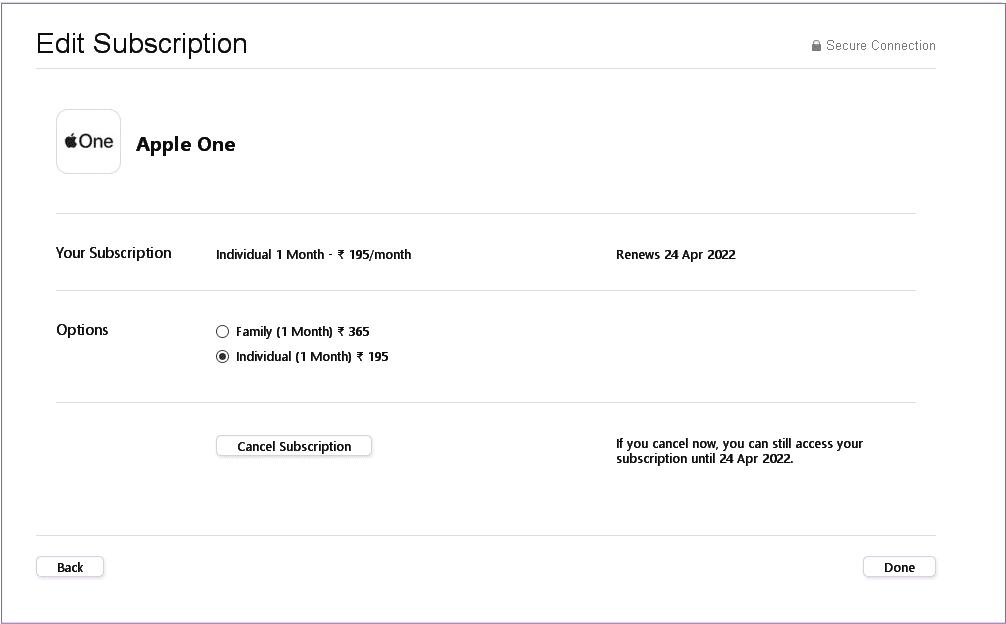The image size is (1006, 624).
Task: Click the Cancel Subscription button
Action: (x=294, y=446)
